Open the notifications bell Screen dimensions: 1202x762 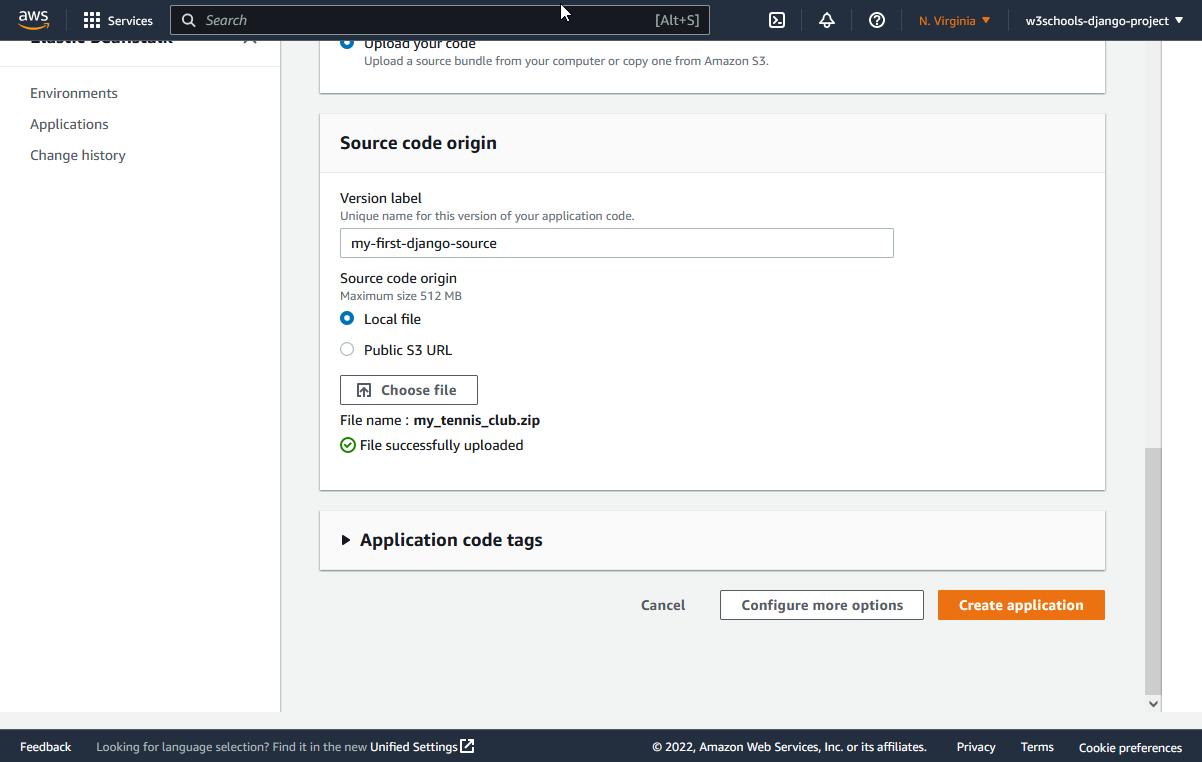(827, 20)
